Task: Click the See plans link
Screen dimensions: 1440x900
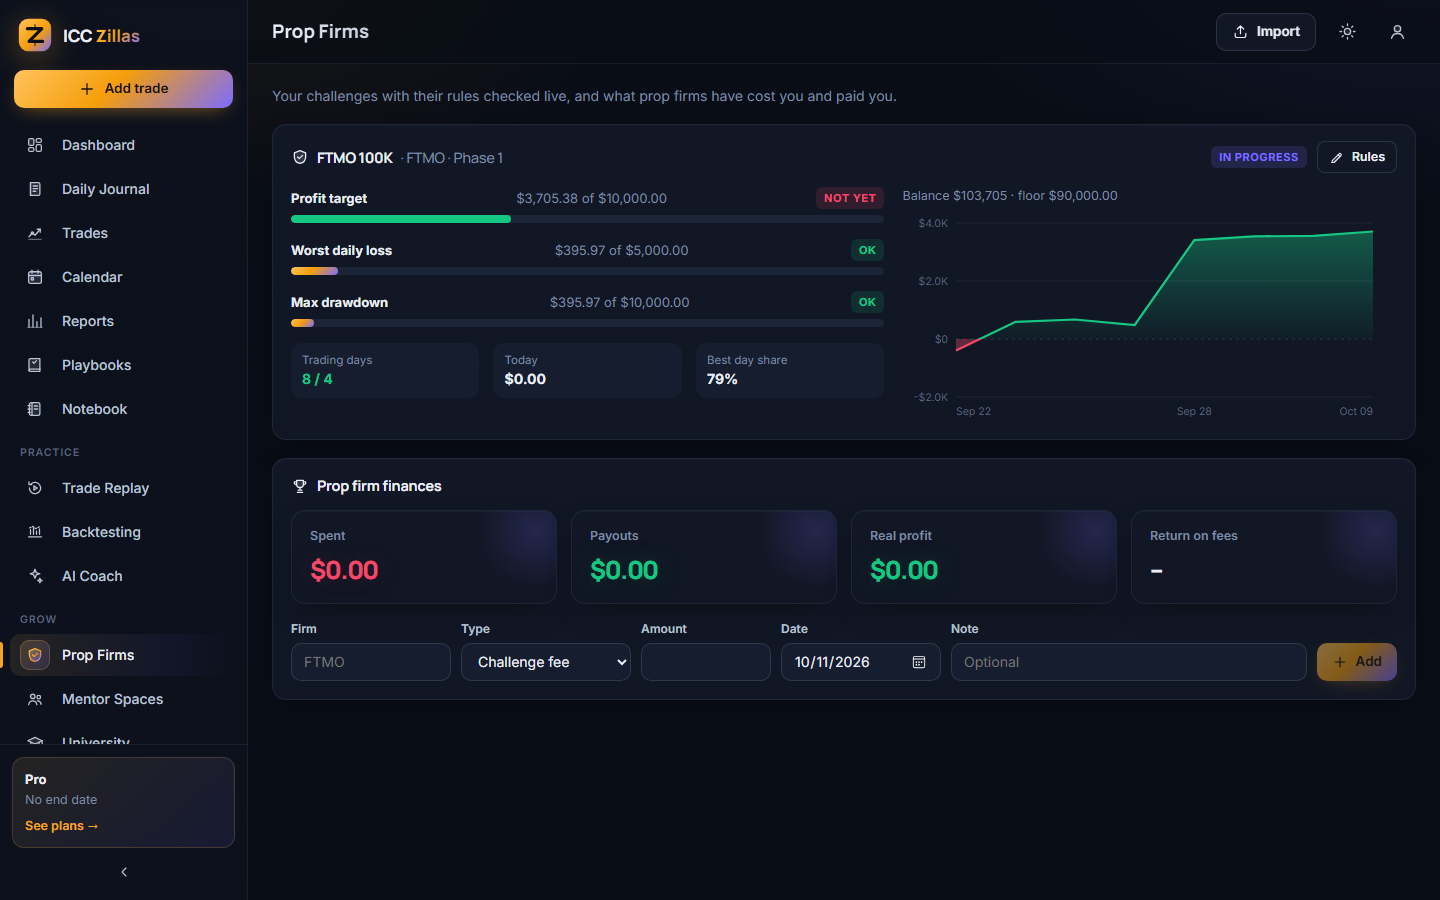Action: tap(62, 826)
